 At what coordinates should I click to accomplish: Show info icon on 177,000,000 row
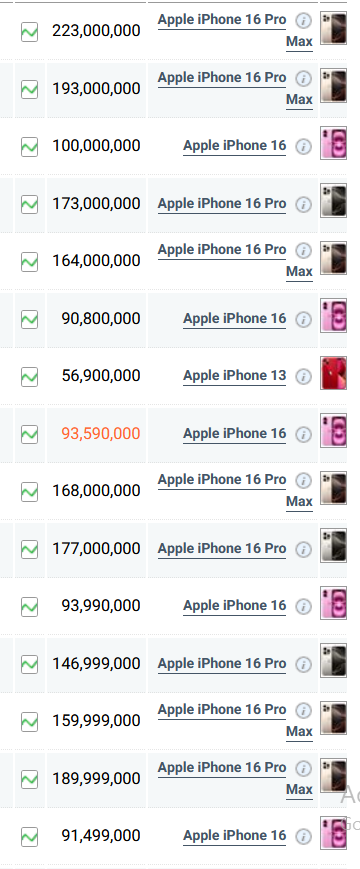coord(303,549)
